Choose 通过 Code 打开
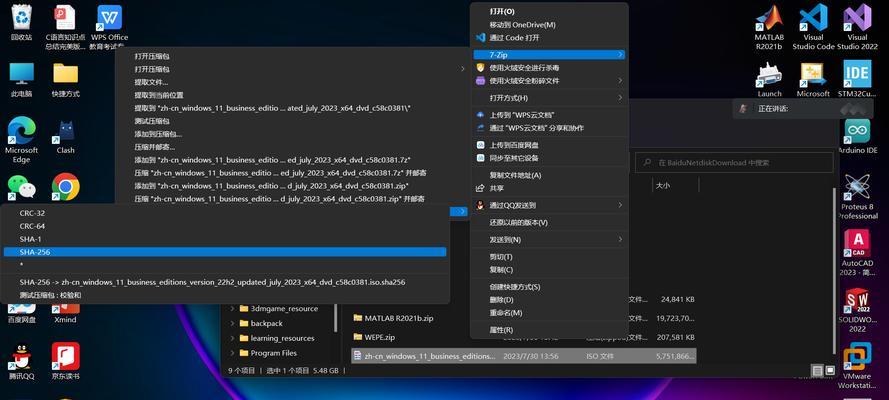The image size is (889, 400). click(x=549, y=38)
